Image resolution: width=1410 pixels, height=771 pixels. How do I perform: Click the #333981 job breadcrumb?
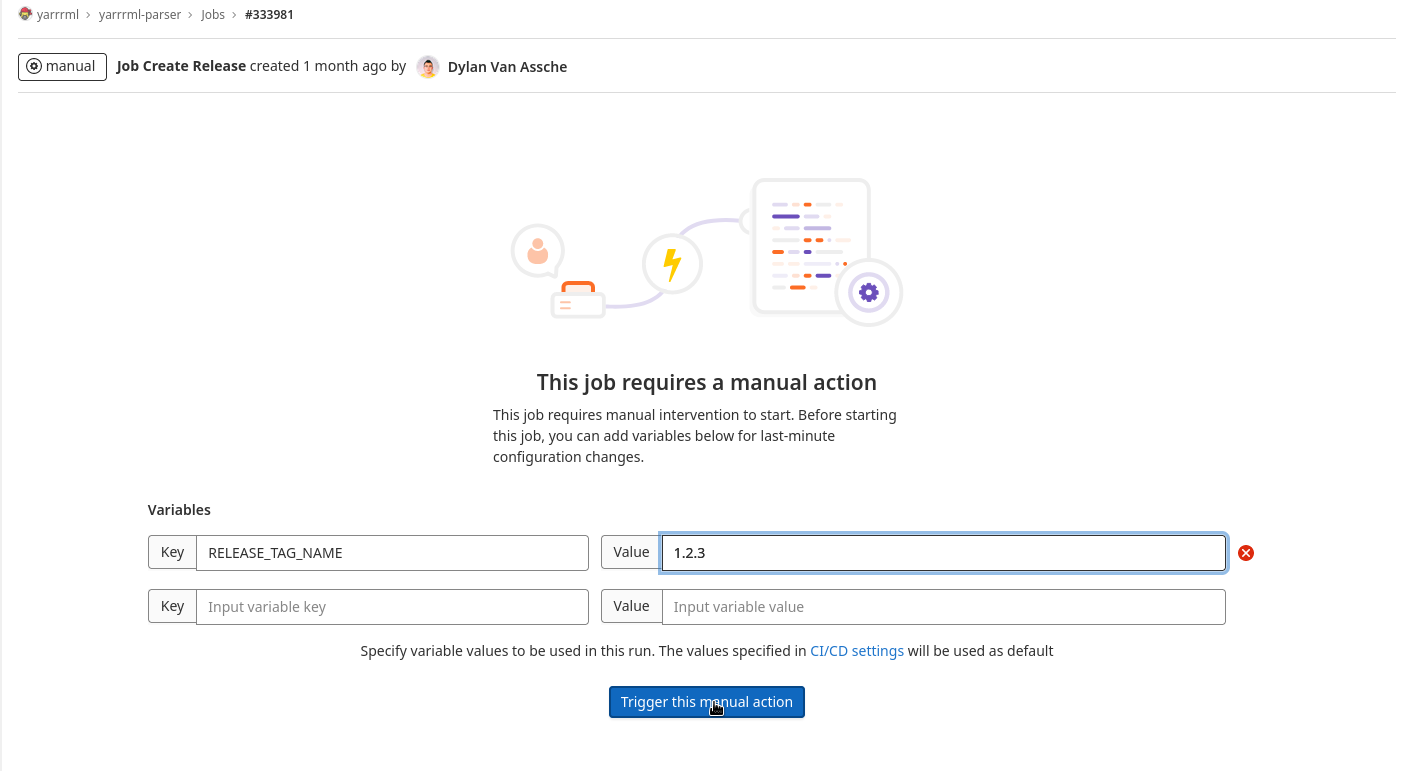tap(269, 15)
